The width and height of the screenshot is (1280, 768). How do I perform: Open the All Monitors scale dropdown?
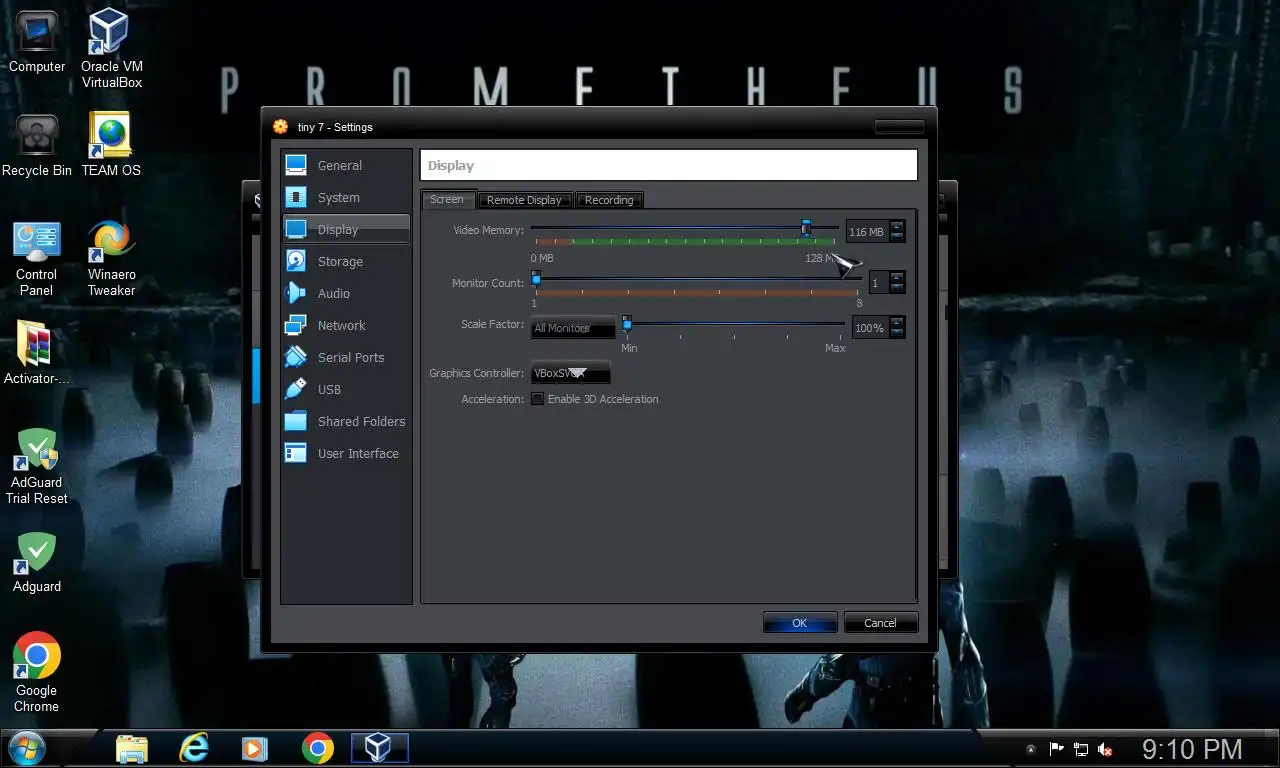point(574,328)
